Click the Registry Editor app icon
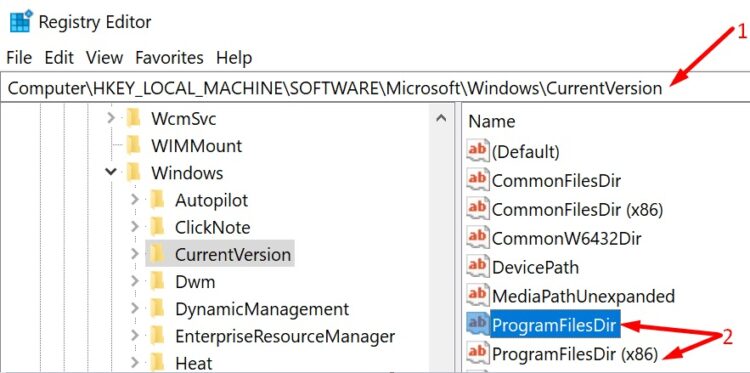Screen dimensions: 750x373 point(21,21)
